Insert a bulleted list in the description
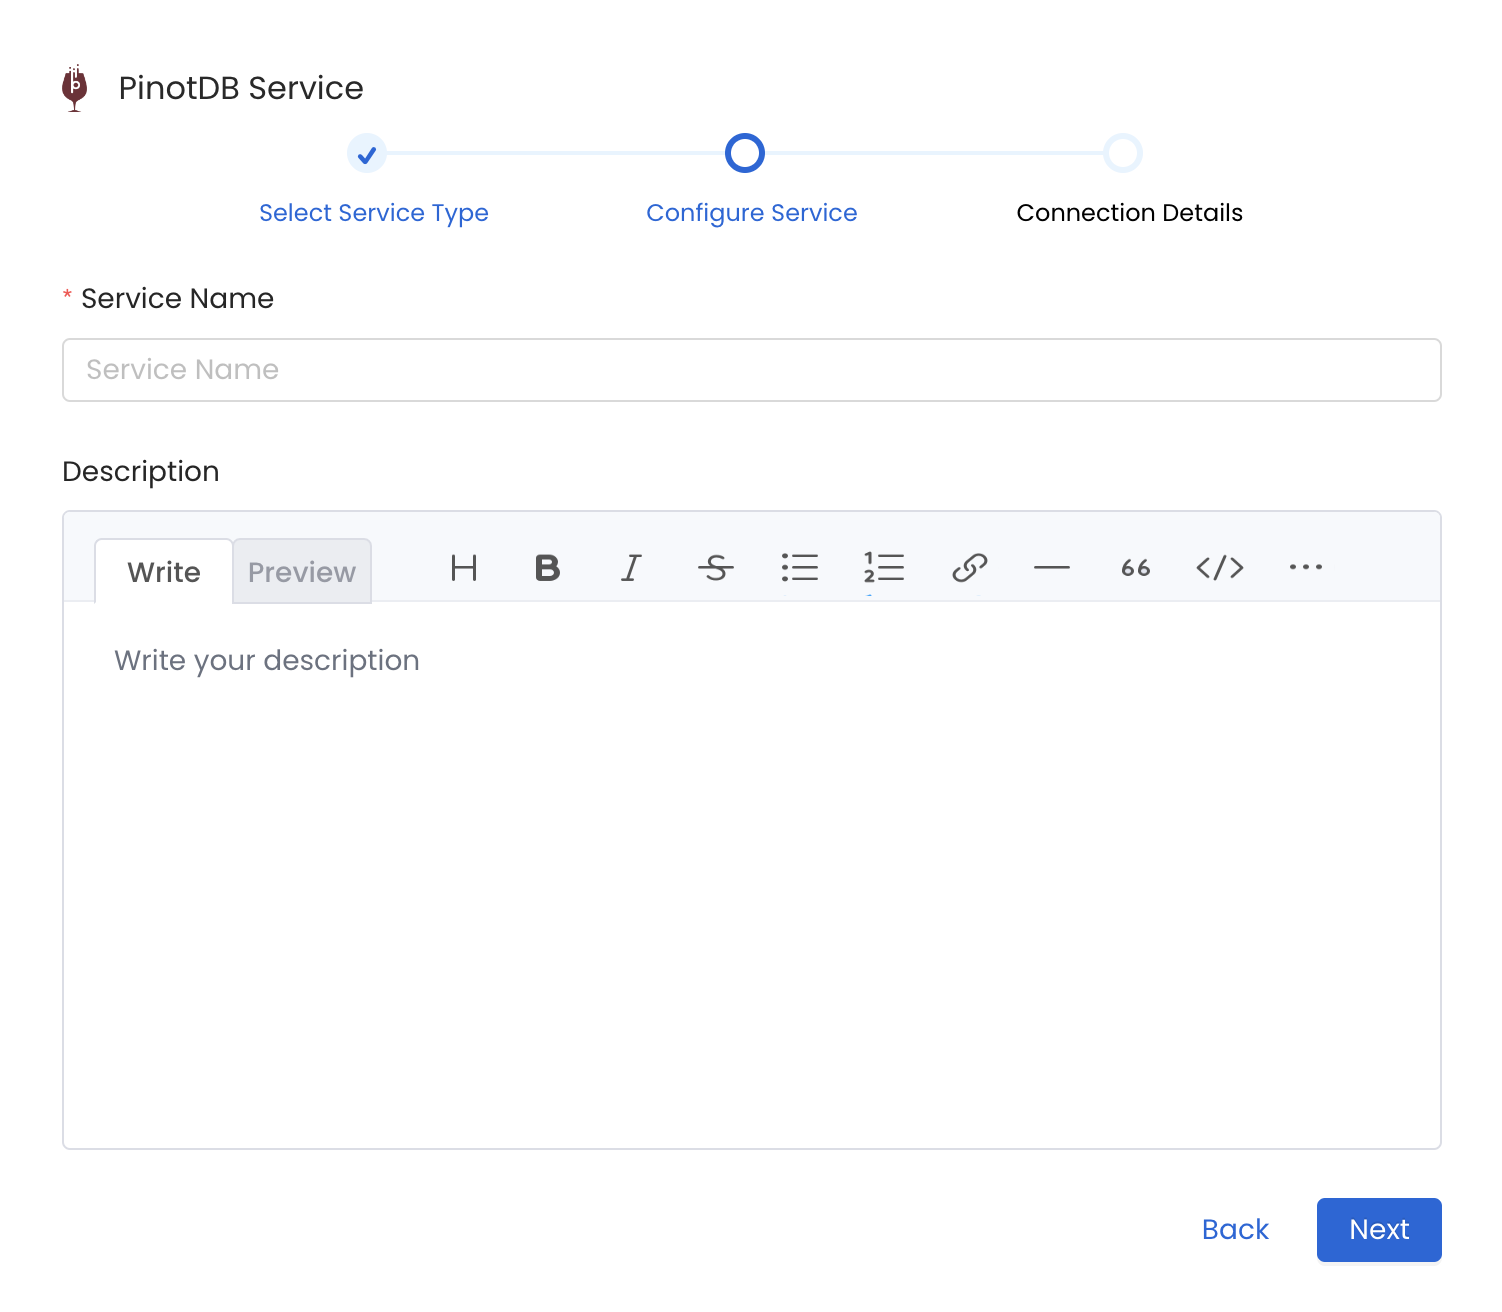Screen dimensions: 1502x1312 point(800,569)
